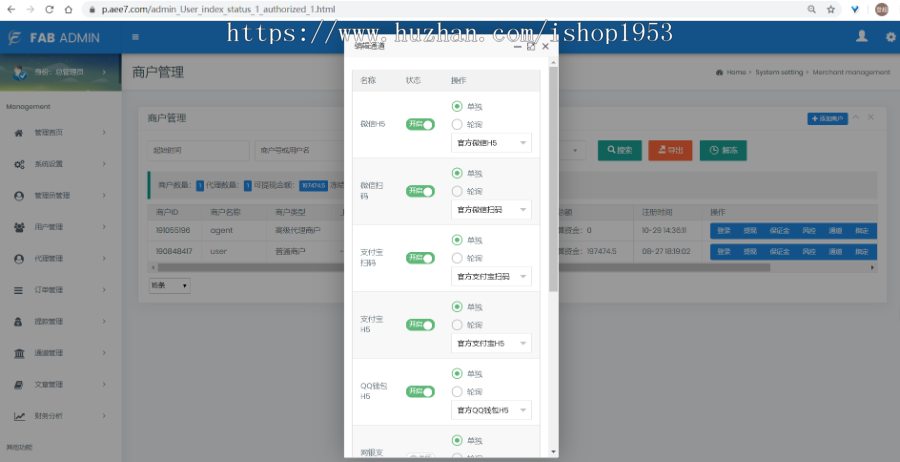Select 轮询 radio for 微信H5

click(457, 125)
